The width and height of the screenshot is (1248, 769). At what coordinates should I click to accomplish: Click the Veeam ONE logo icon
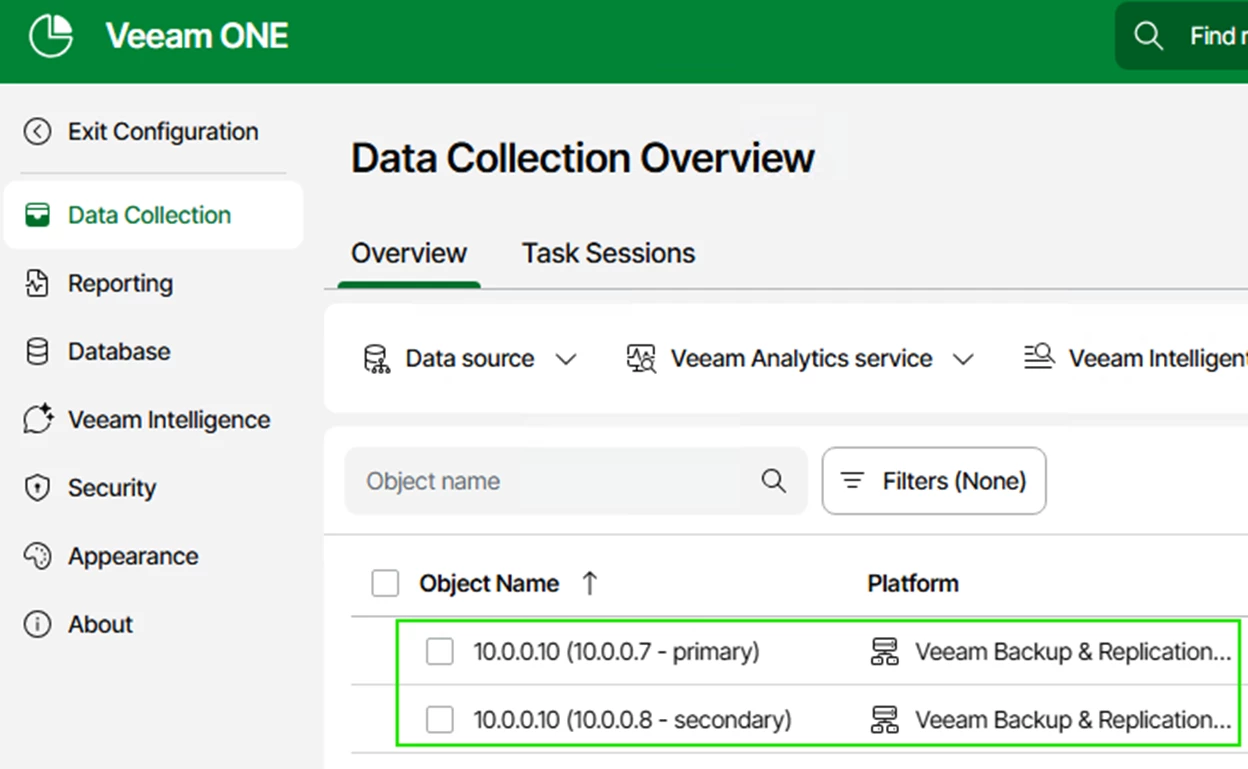coord(50,37)
